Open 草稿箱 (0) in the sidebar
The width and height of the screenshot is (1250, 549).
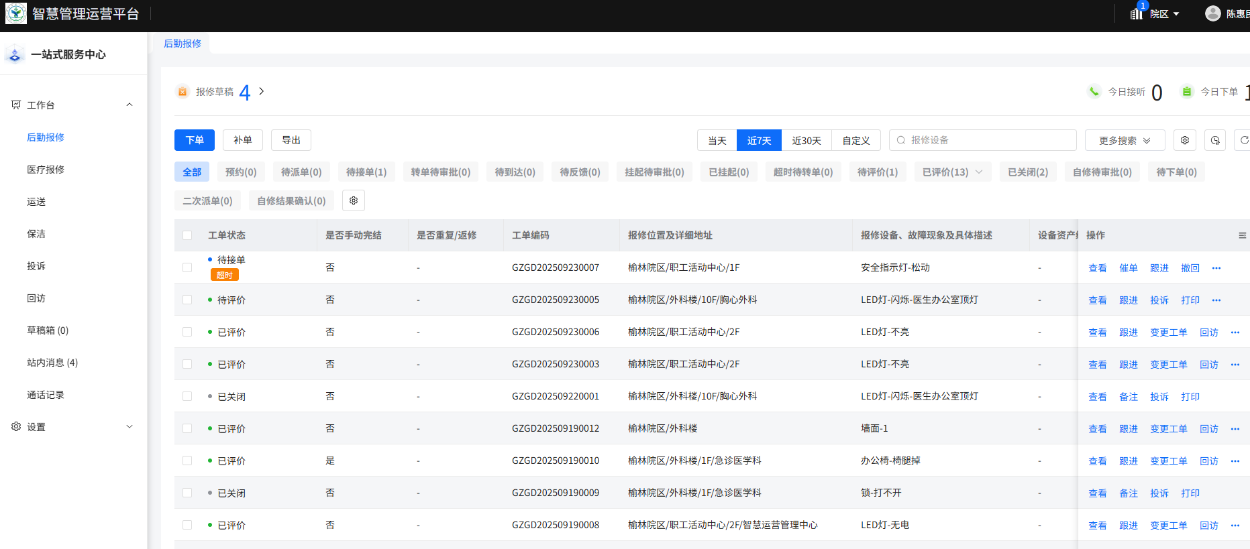48,330
